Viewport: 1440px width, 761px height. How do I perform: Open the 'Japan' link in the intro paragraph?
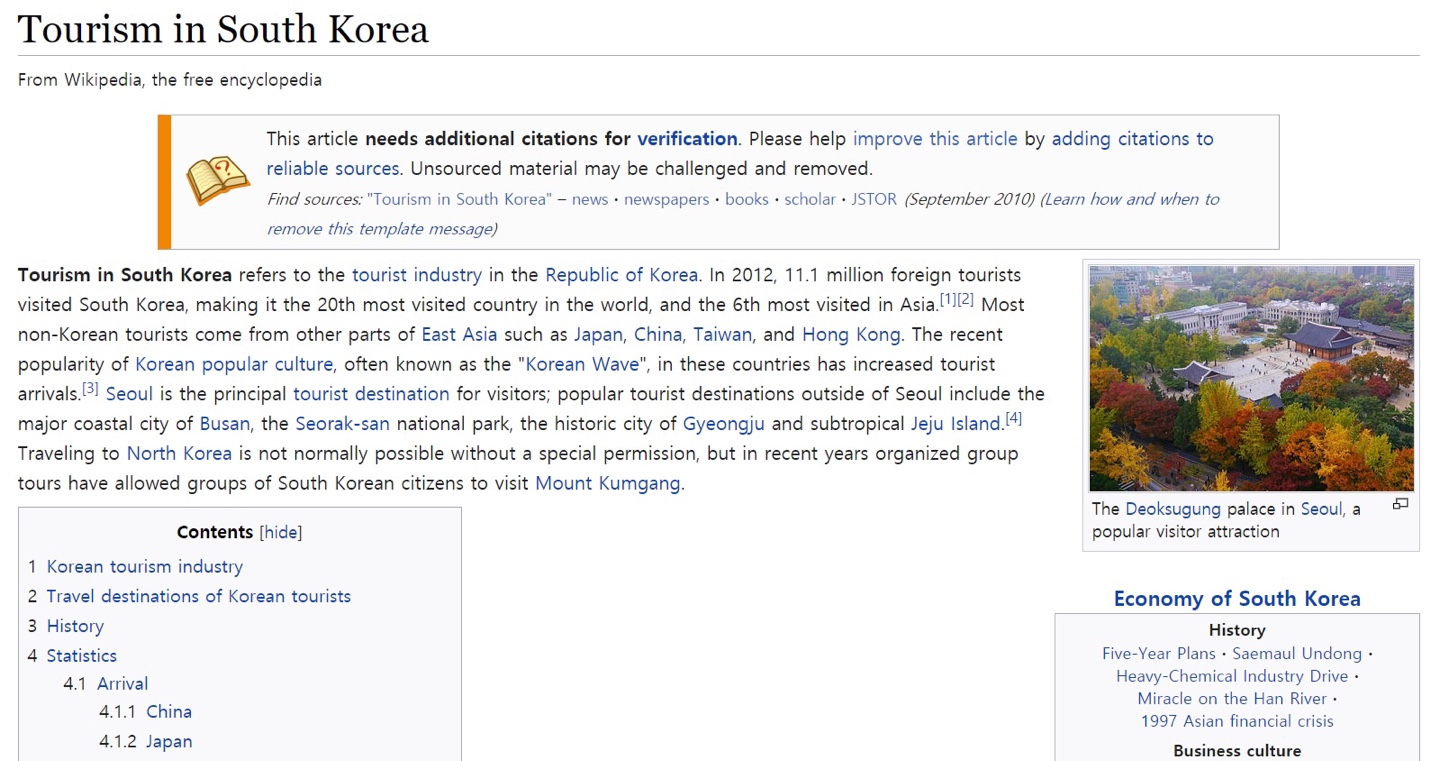598,334
